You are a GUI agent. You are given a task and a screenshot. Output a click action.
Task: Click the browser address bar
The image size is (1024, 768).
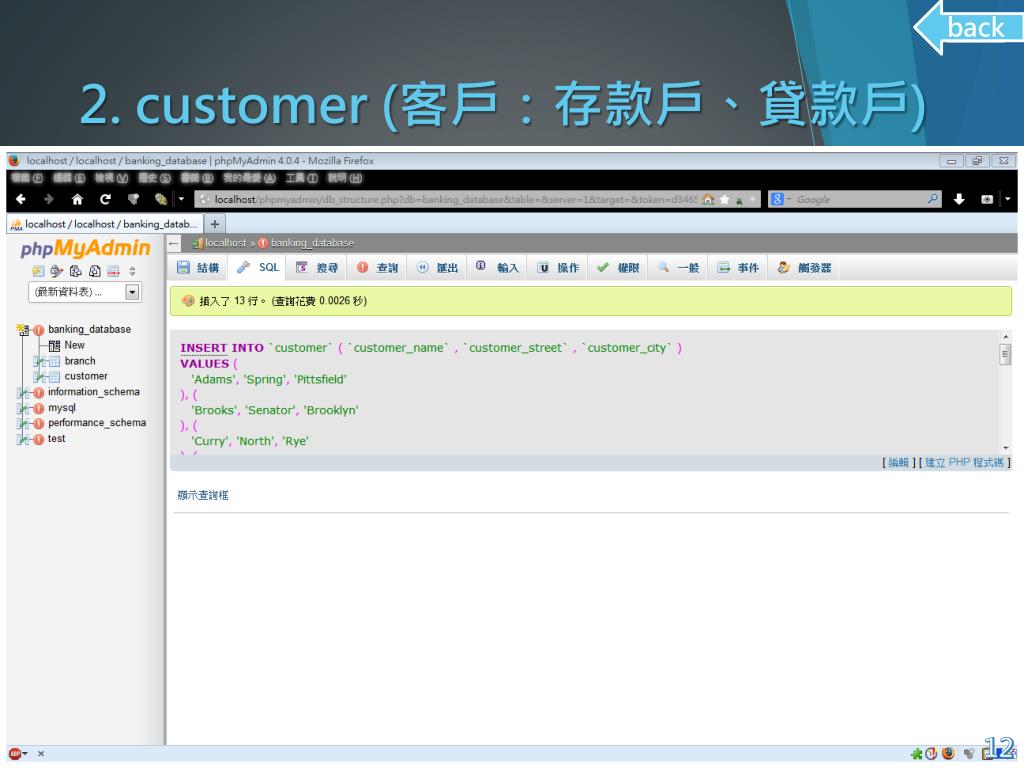coord(455,199)
